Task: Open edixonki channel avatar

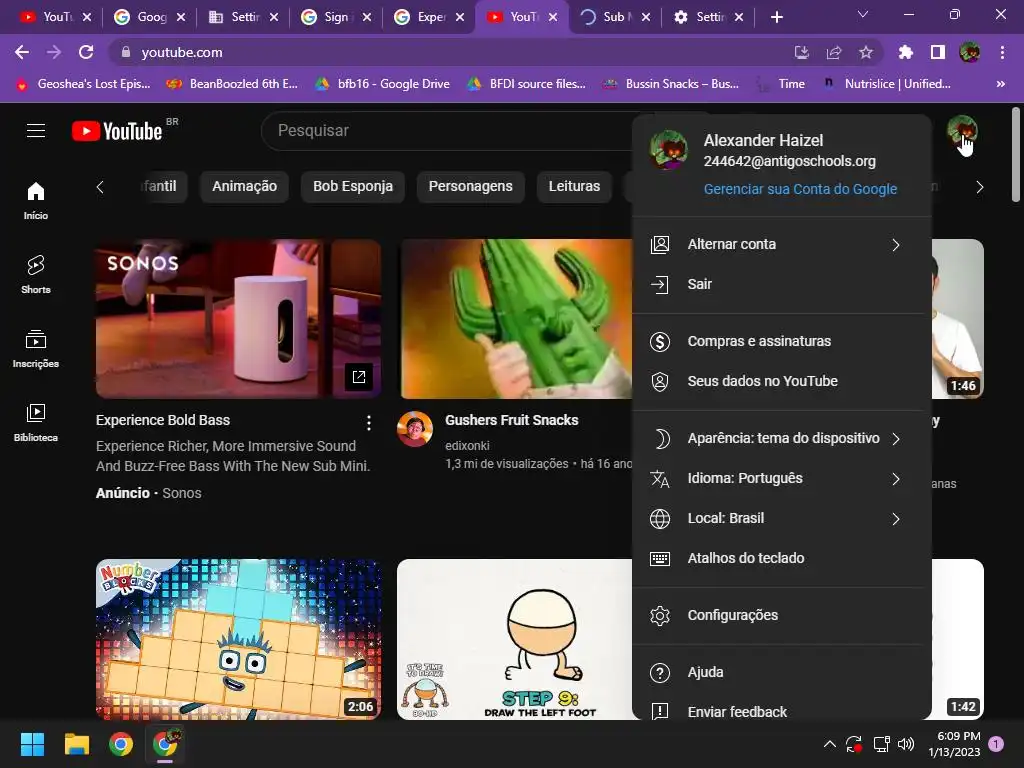Action: coord(415,429)
